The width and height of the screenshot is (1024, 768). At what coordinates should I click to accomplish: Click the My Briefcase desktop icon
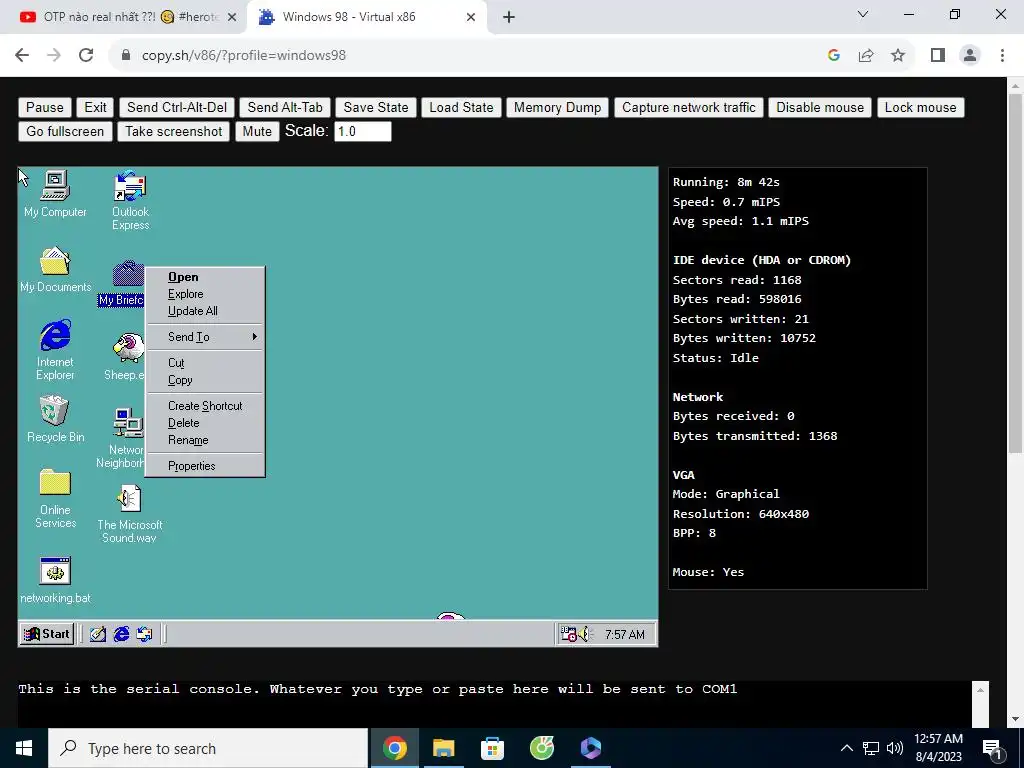click(x=121, y=283)
